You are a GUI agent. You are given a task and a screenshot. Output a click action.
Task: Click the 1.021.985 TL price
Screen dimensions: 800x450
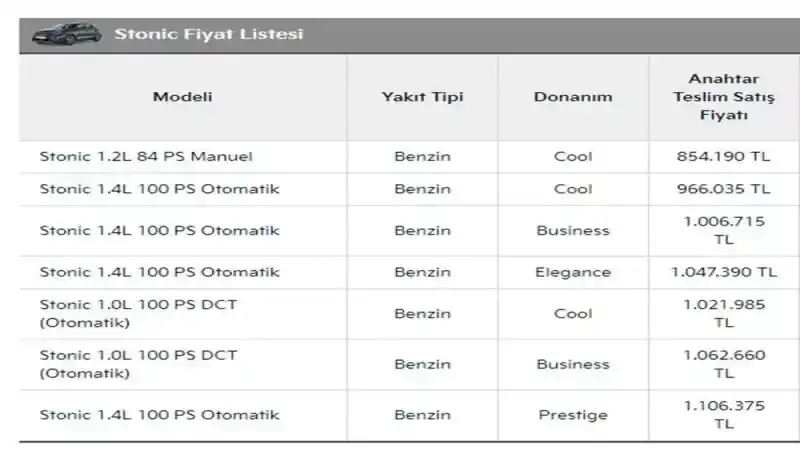tap(724, 313)
